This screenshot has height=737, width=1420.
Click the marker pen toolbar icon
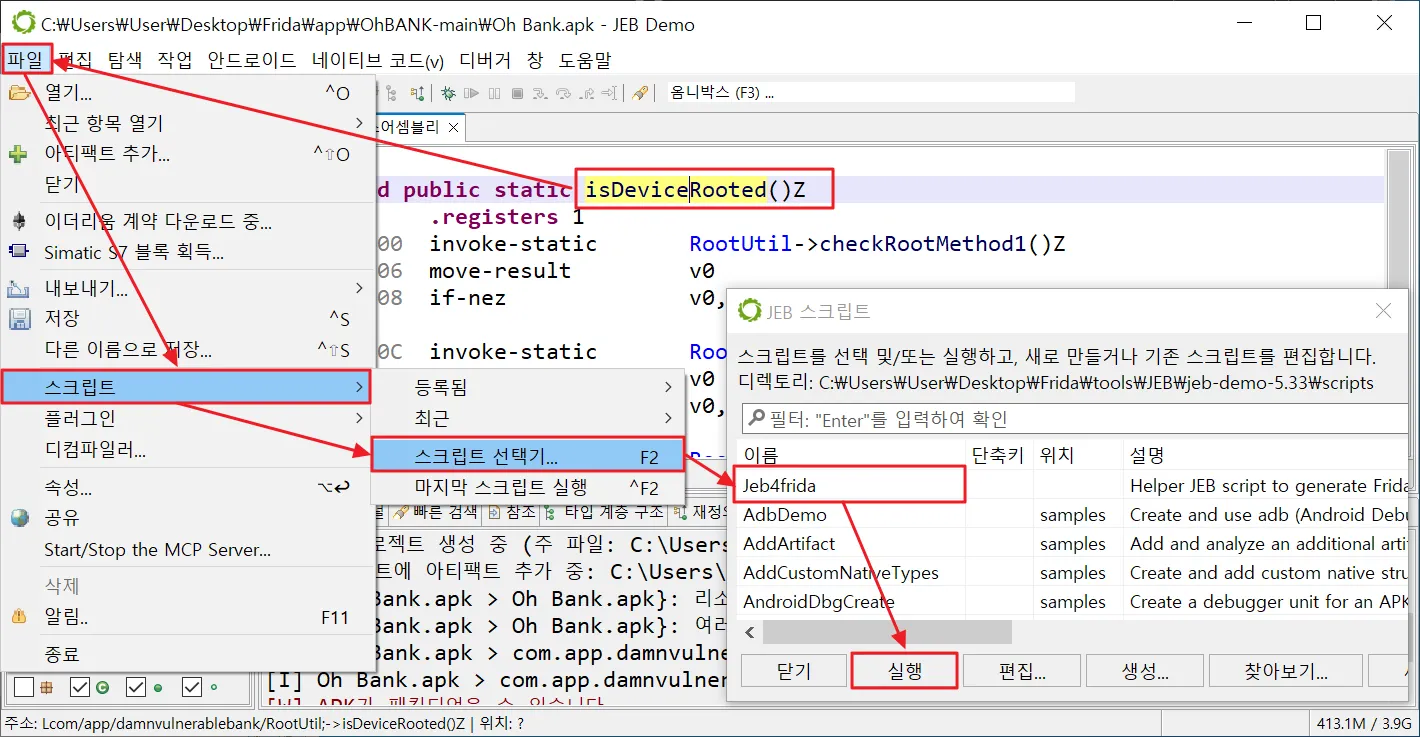point(640,93)
